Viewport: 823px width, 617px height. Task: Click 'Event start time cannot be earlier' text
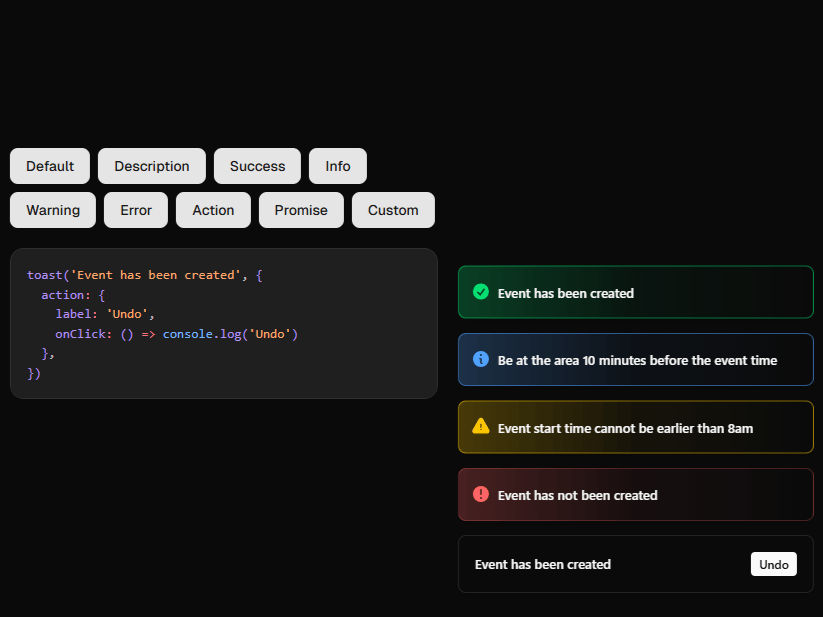point(625,429)
